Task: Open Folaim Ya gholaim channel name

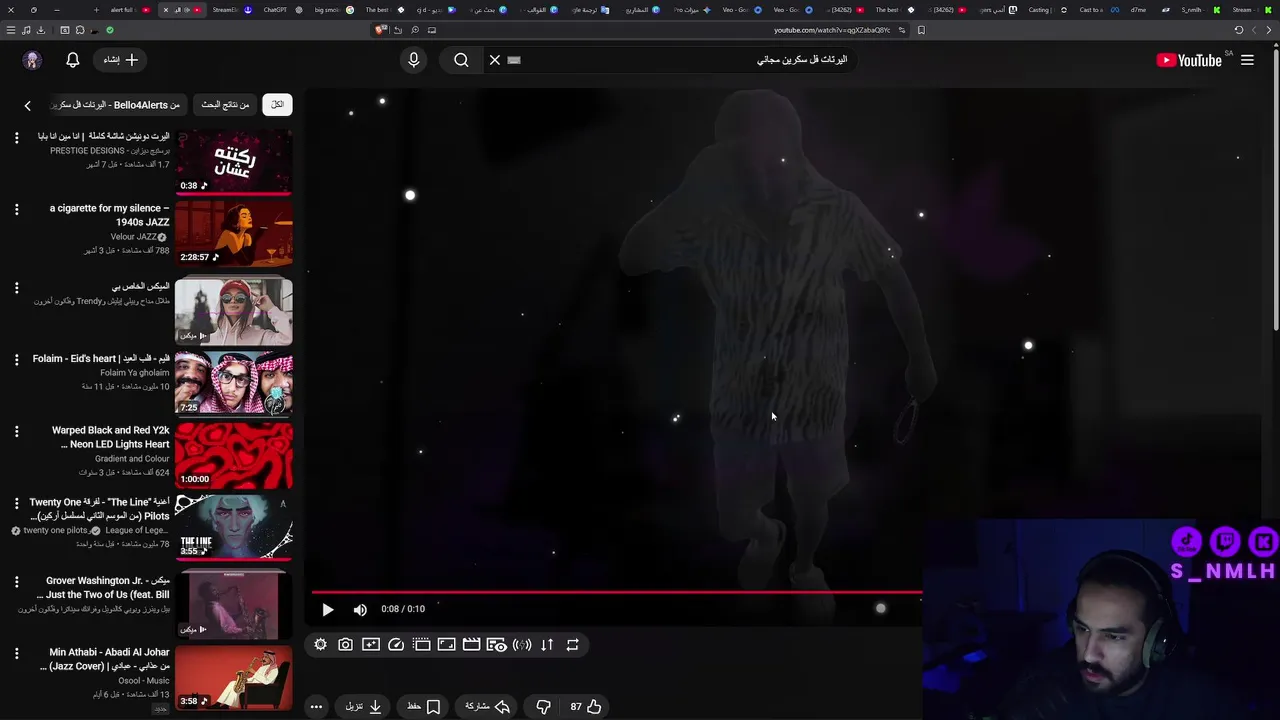Action: [x=135, y=373]
